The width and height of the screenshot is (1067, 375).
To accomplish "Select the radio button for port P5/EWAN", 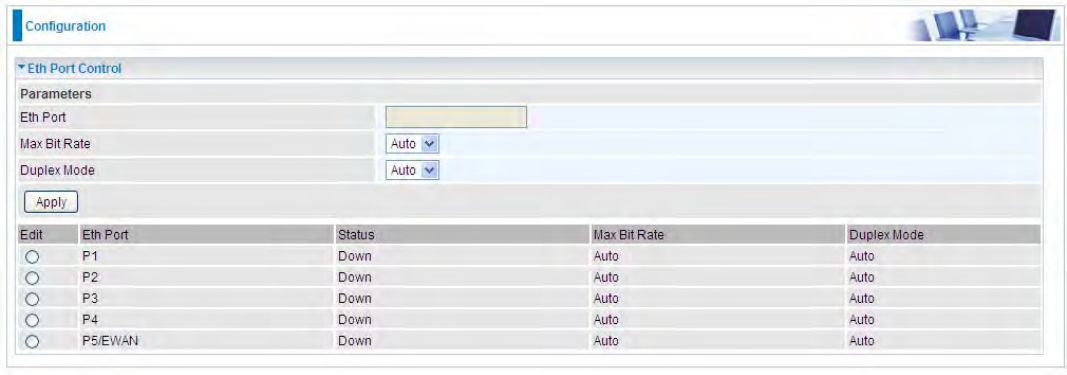I will [x=32, y=341].
